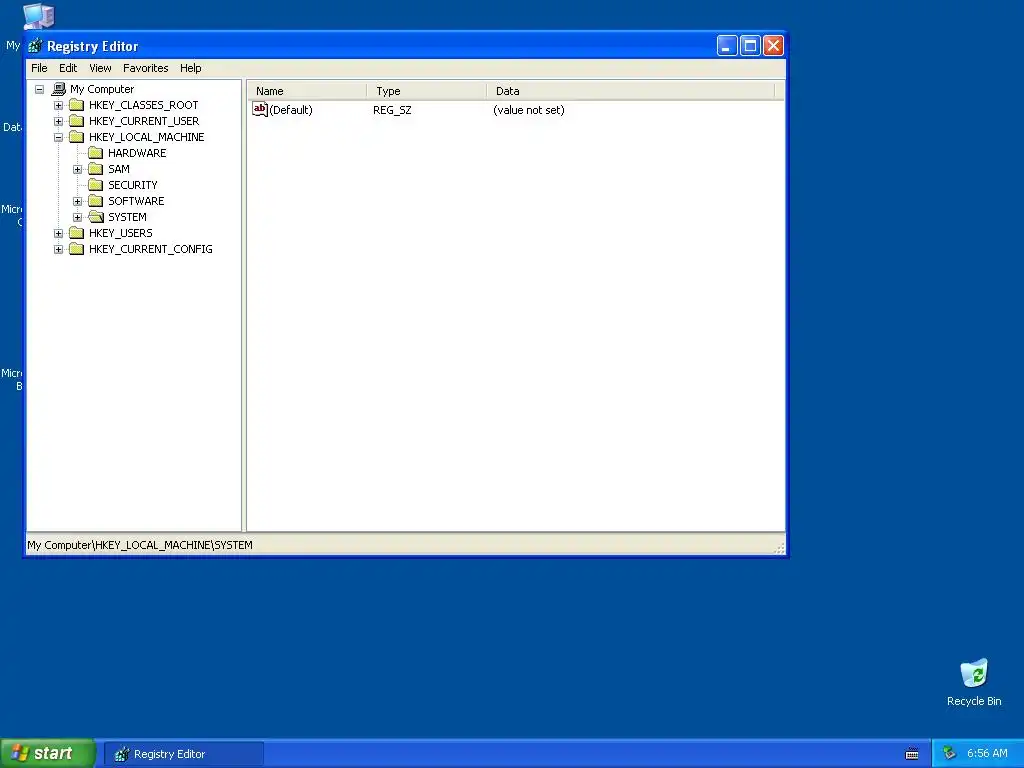Minimize the Registry Editor window
The width and height of the screenshot is (1024, 768).
tap(727, 46)
